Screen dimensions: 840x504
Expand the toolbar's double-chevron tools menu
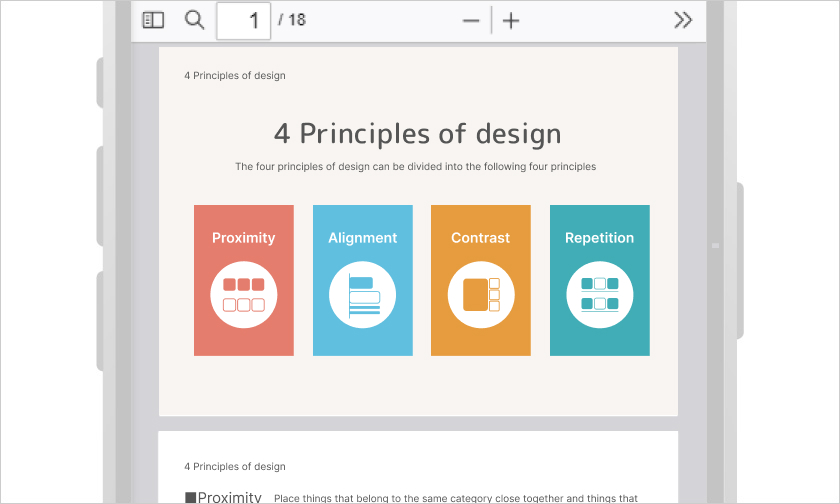point(683,20)
